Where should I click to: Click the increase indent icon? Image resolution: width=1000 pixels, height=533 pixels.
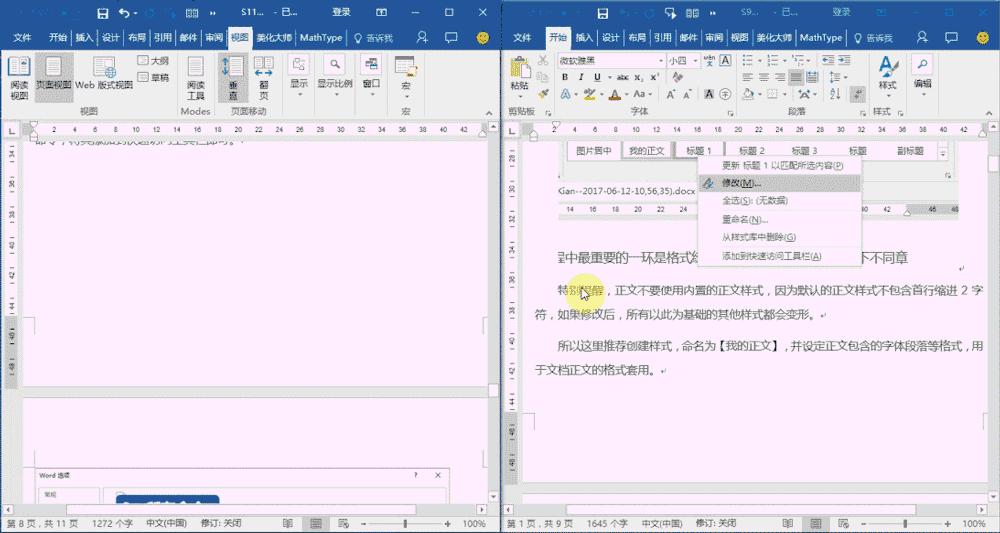tap(844, 61)
